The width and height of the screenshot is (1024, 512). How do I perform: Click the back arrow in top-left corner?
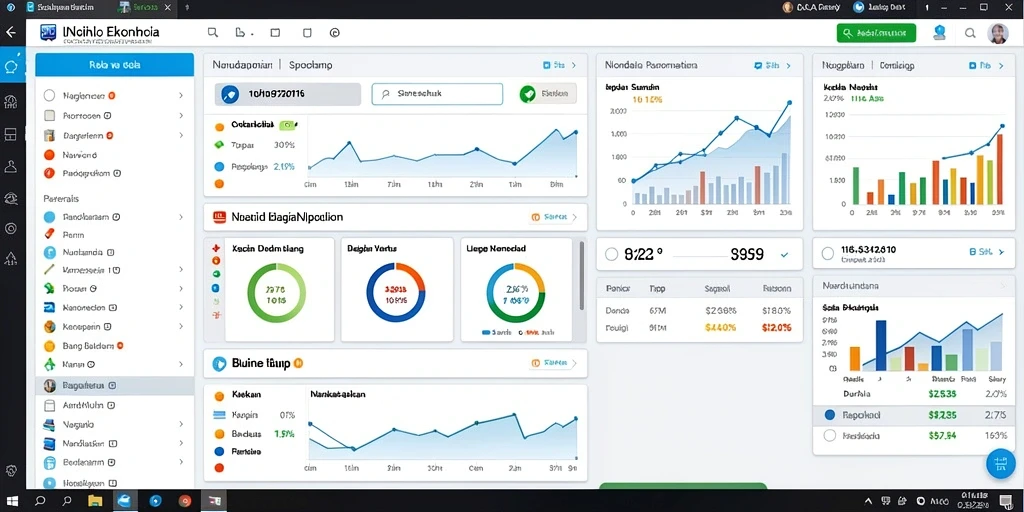tap(10, 32)
